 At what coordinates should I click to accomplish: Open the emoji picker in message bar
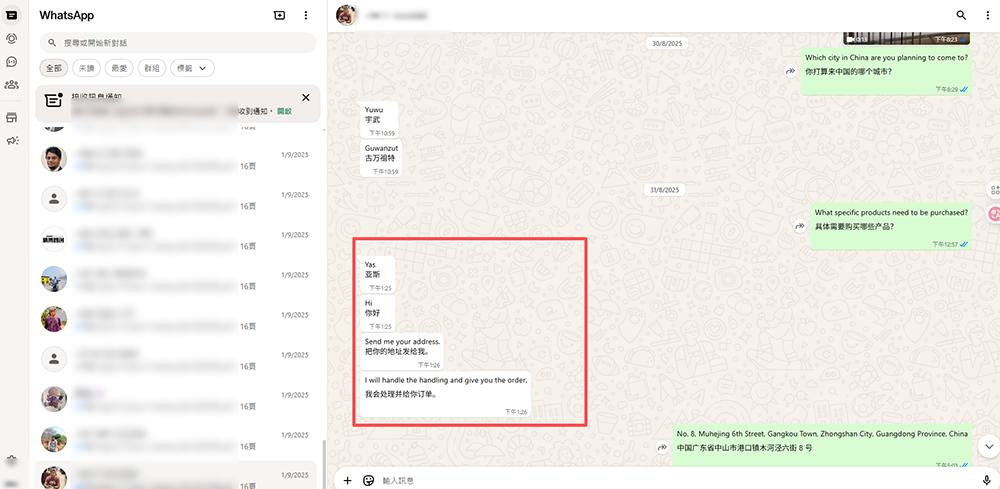(x=368, y=480)
